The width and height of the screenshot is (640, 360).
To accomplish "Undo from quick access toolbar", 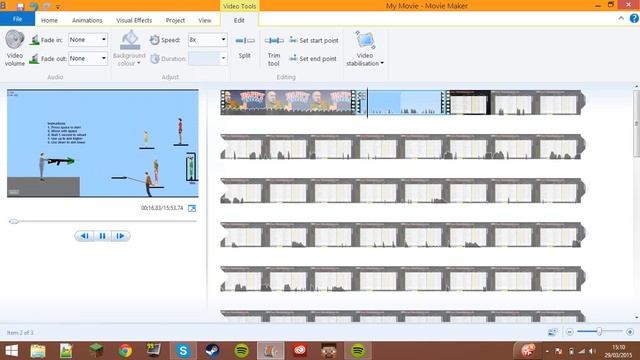I will coord(34,6).
